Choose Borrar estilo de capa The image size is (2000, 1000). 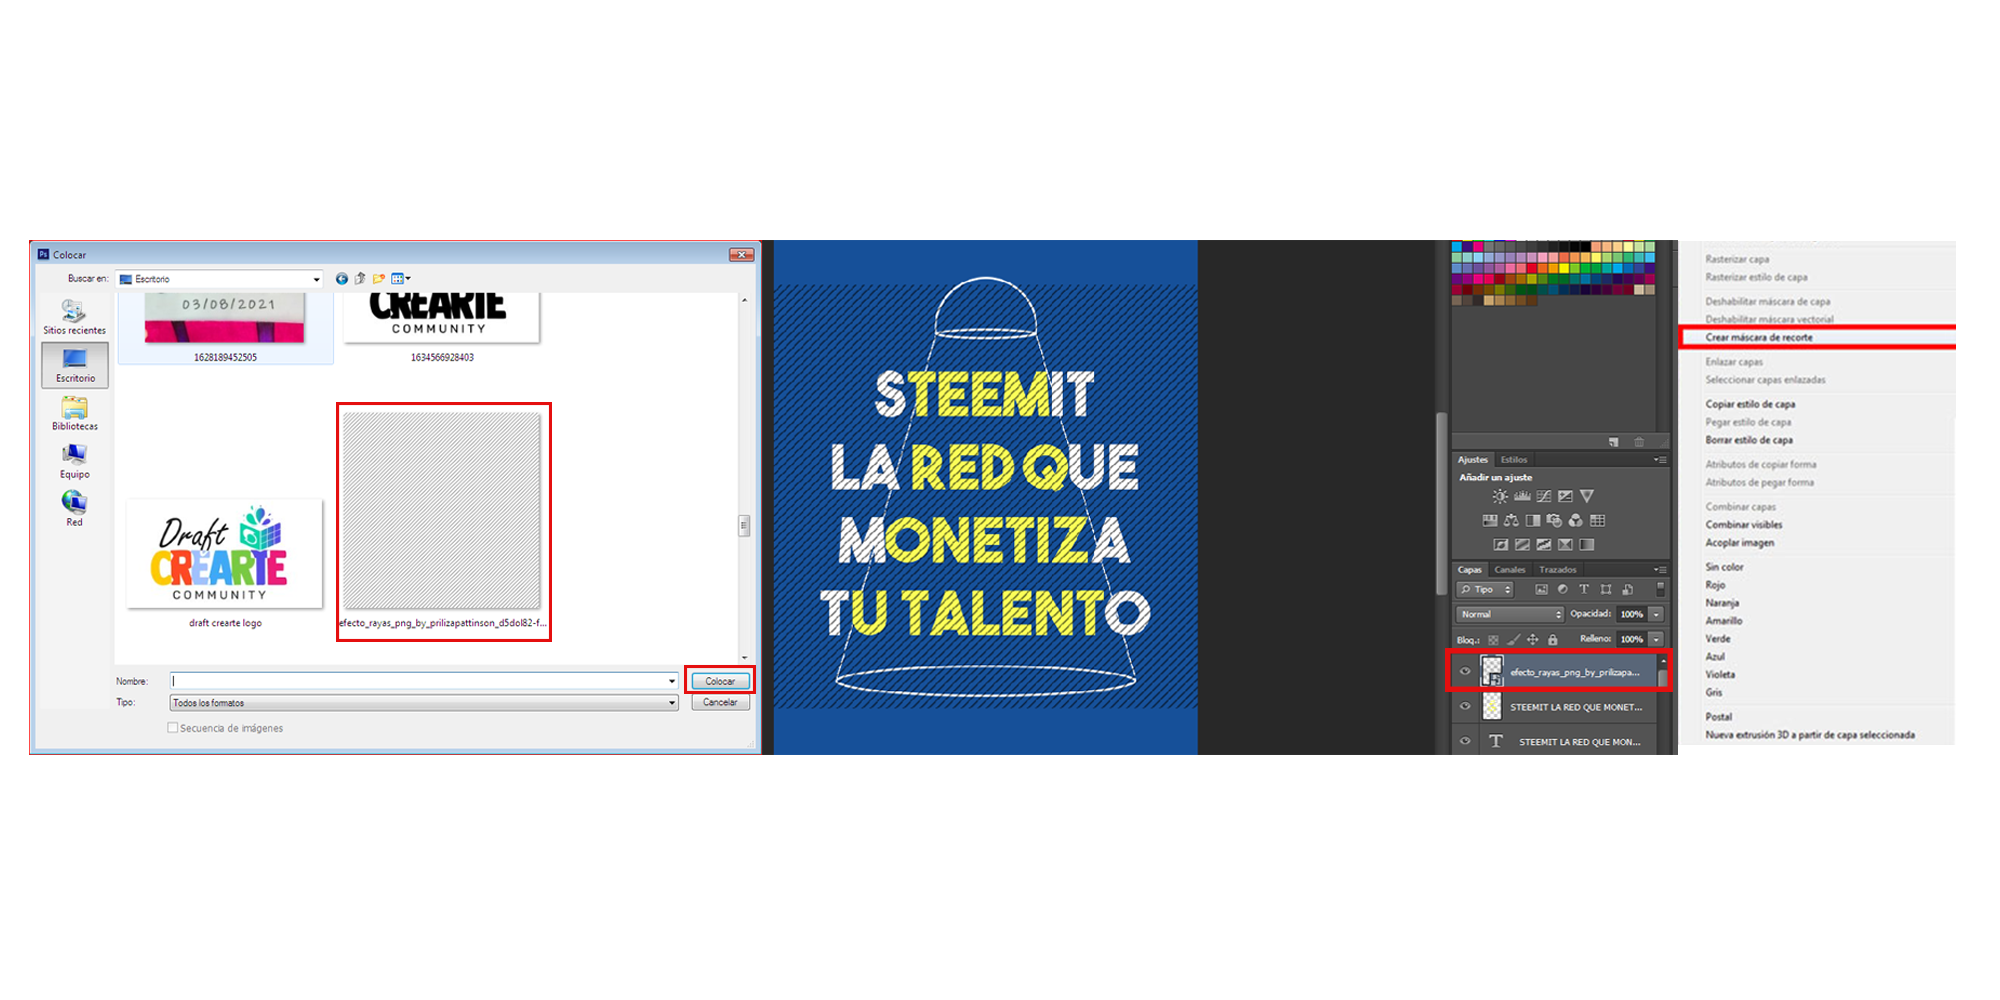pyautogui.click(x=1749, y=440)
